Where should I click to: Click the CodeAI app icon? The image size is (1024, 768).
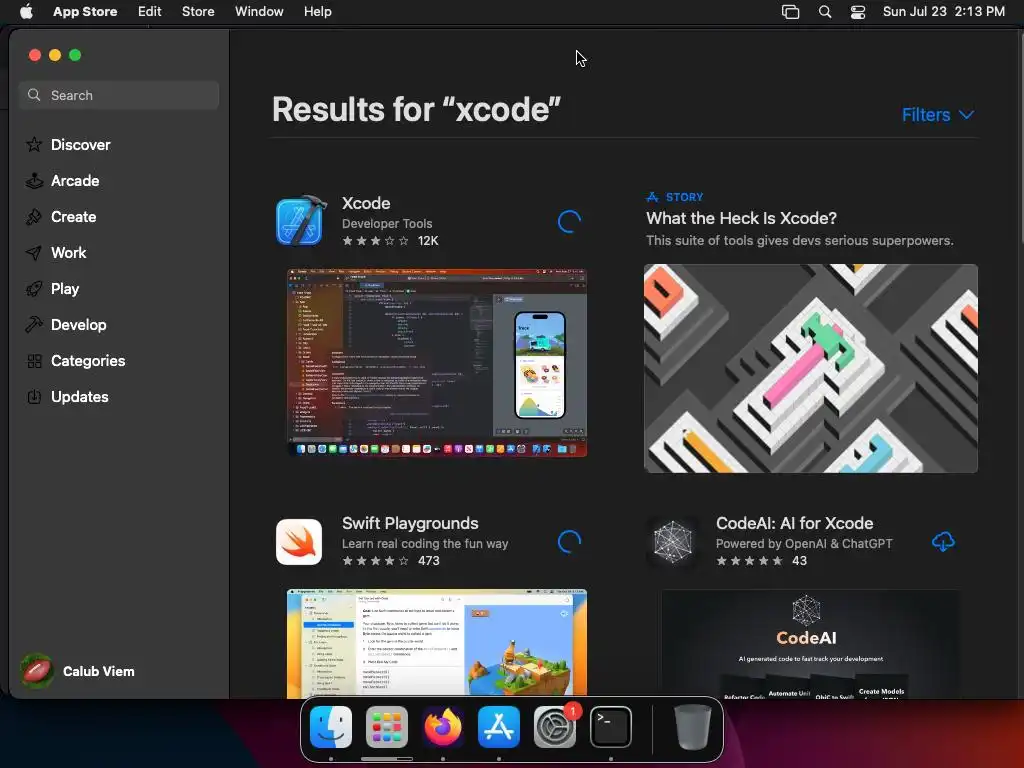pos(673,541)
